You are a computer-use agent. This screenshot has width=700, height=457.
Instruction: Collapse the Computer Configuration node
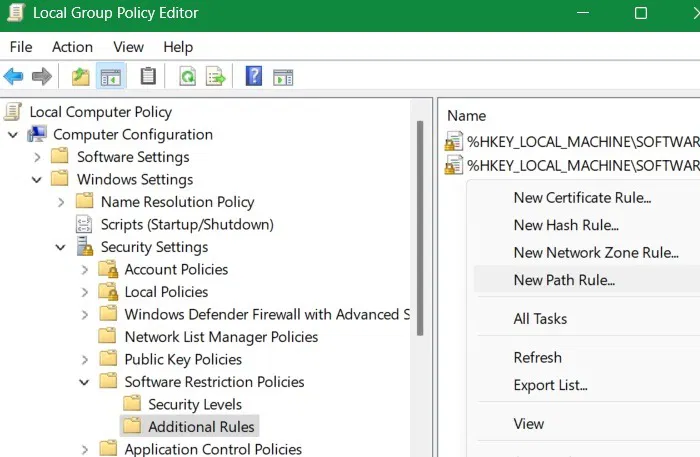(13, 135)
